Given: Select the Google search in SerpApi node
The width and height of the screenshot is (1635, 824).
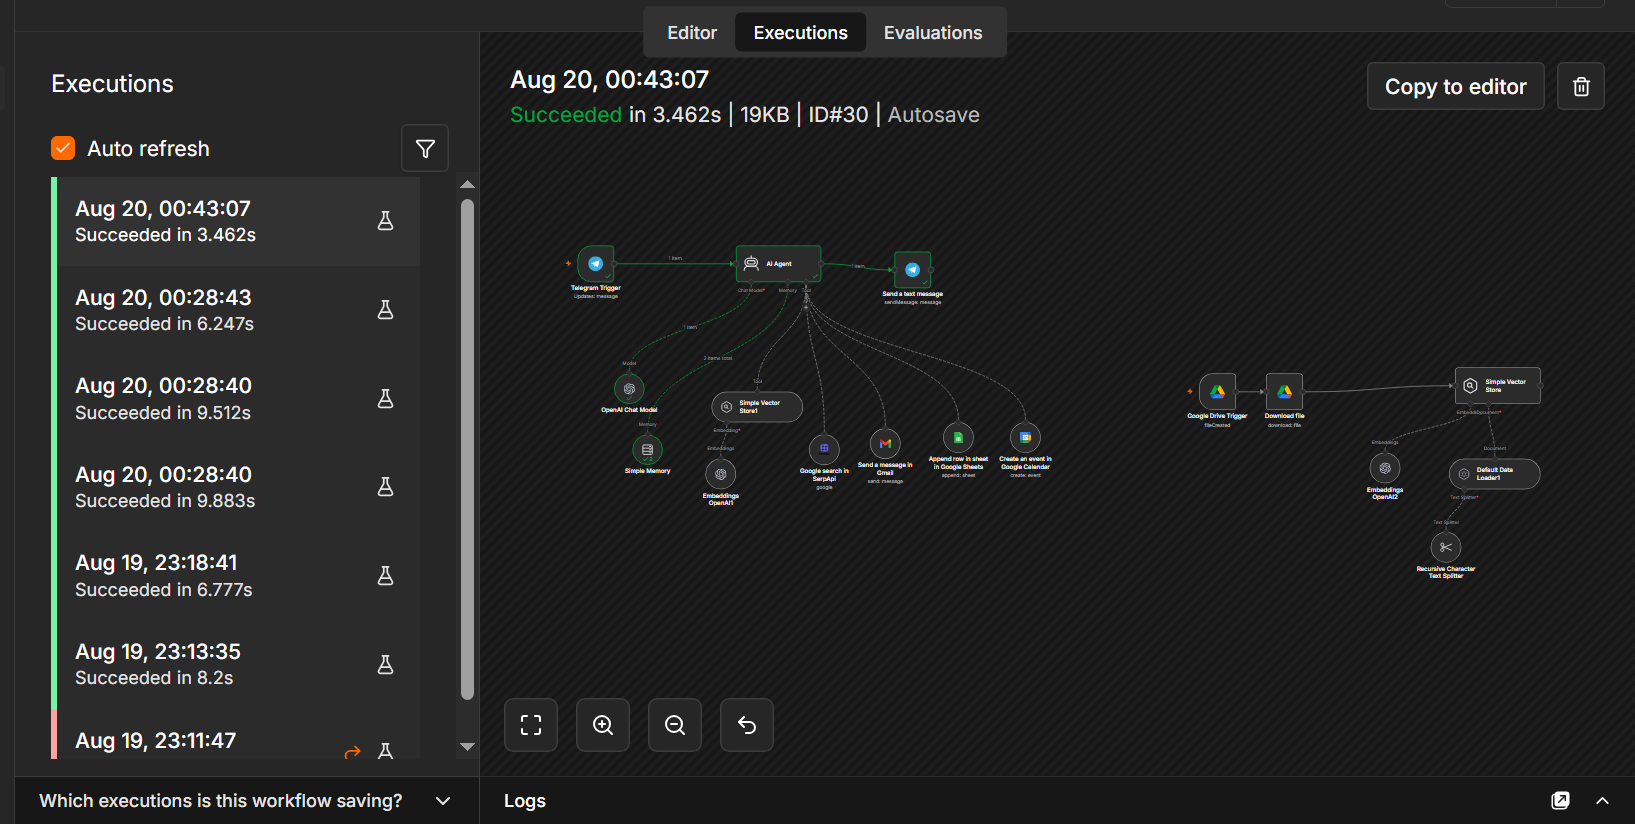Looking at the screenshot, I should pyautogui.click(x=824, y=449).
